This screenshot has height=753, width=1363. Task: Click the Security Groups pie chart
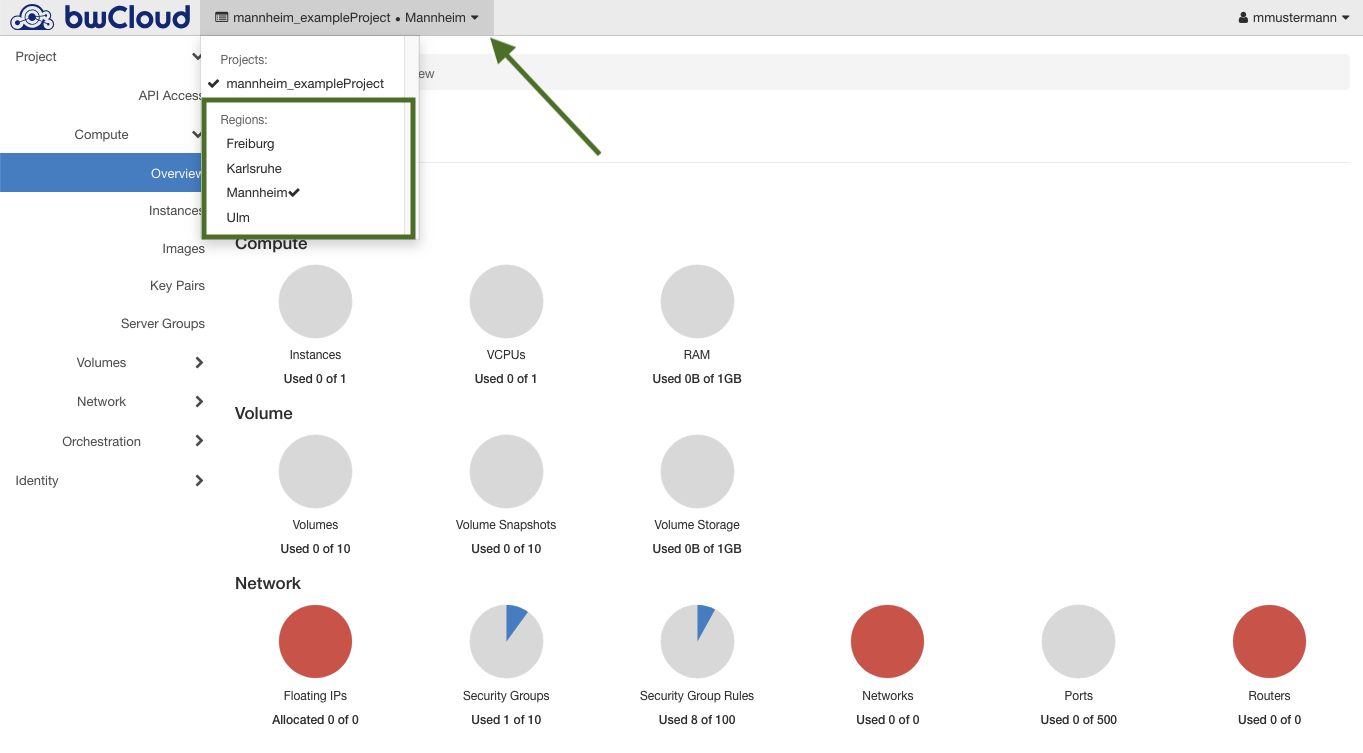pyautogui.click(x=506, y=641)
